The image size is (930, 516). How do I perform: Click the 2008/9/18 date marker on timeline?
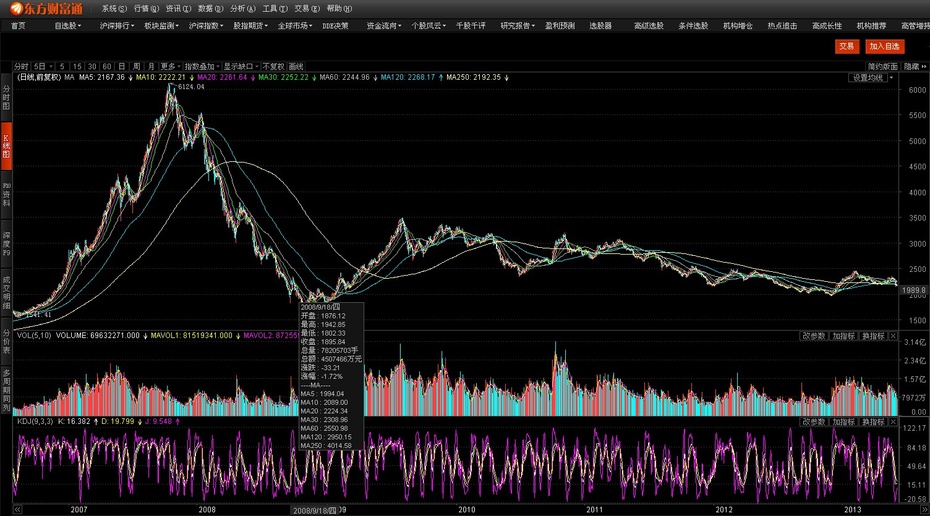pyautogui.click(x=315, y=510)
